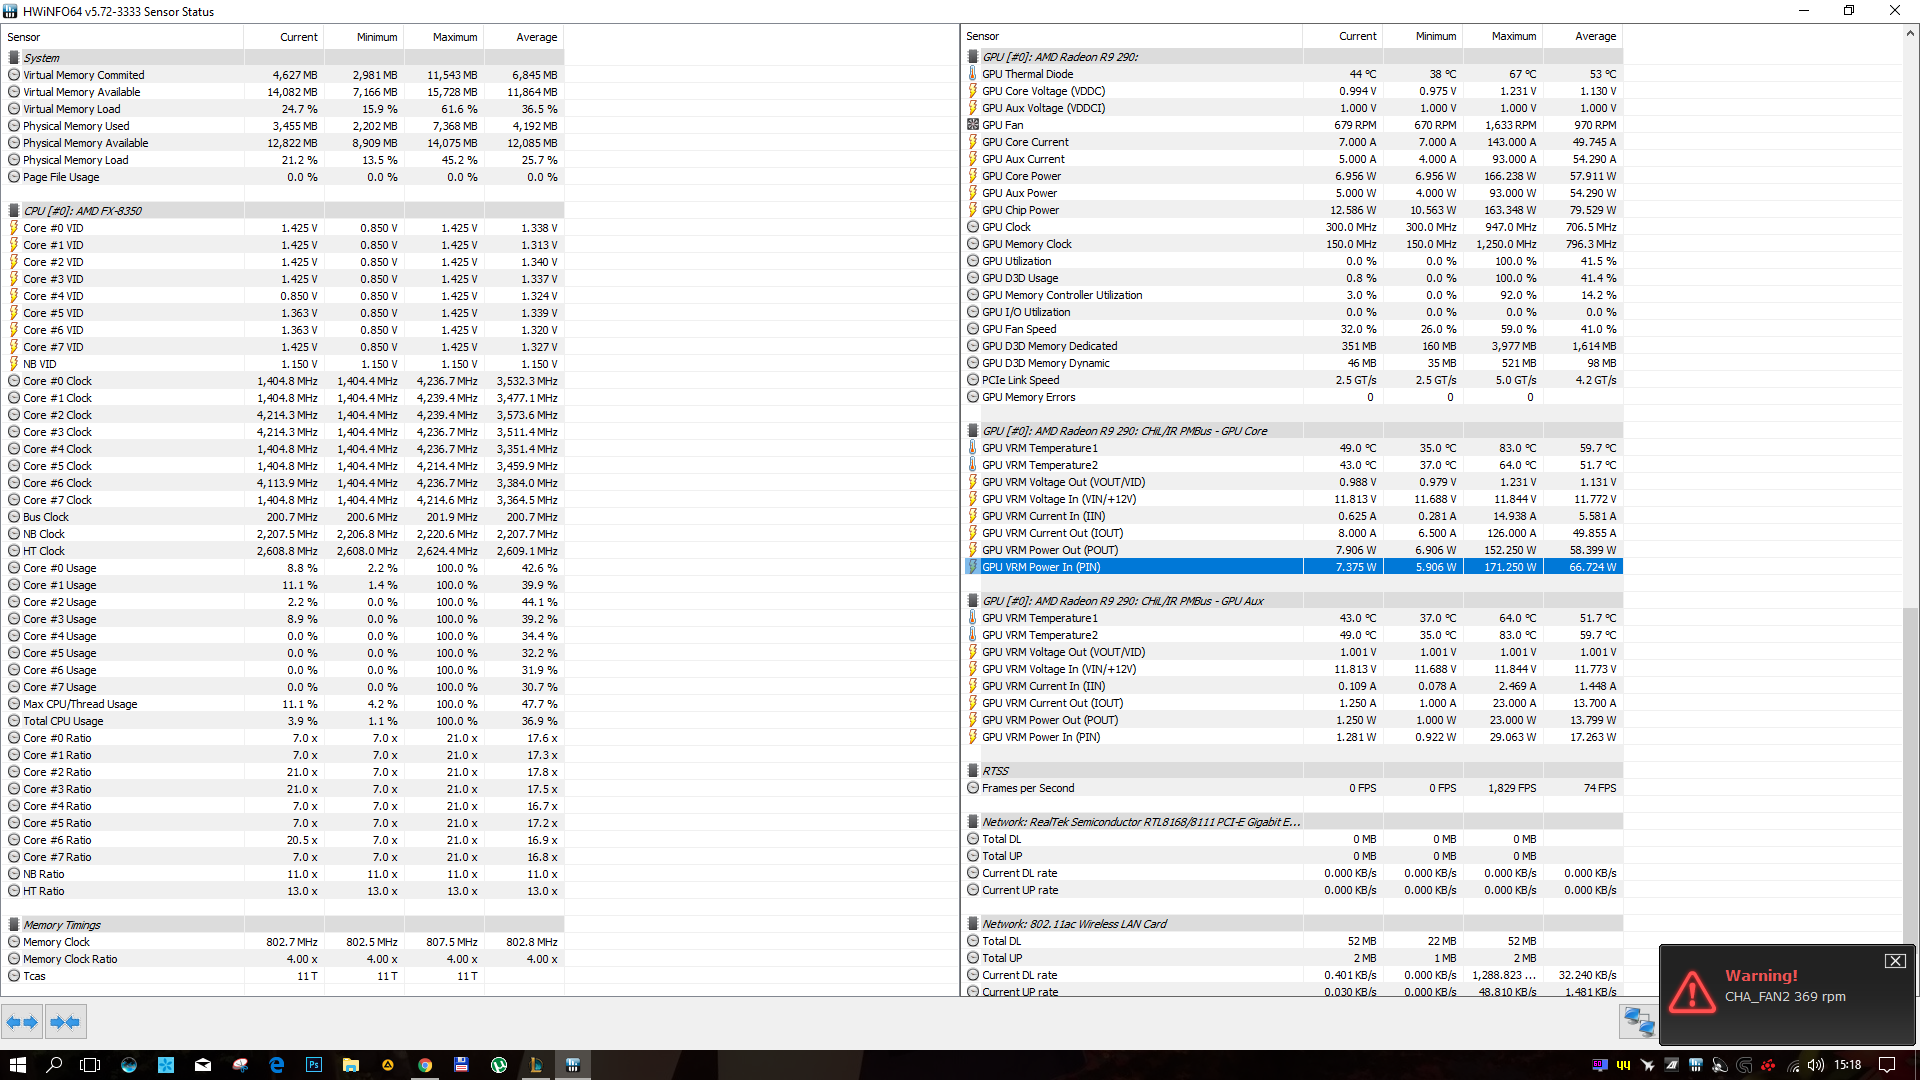
Task: Select the GPU Thermal Diode sensor row
Action: pyautogui.click(x=1028, y=74)
